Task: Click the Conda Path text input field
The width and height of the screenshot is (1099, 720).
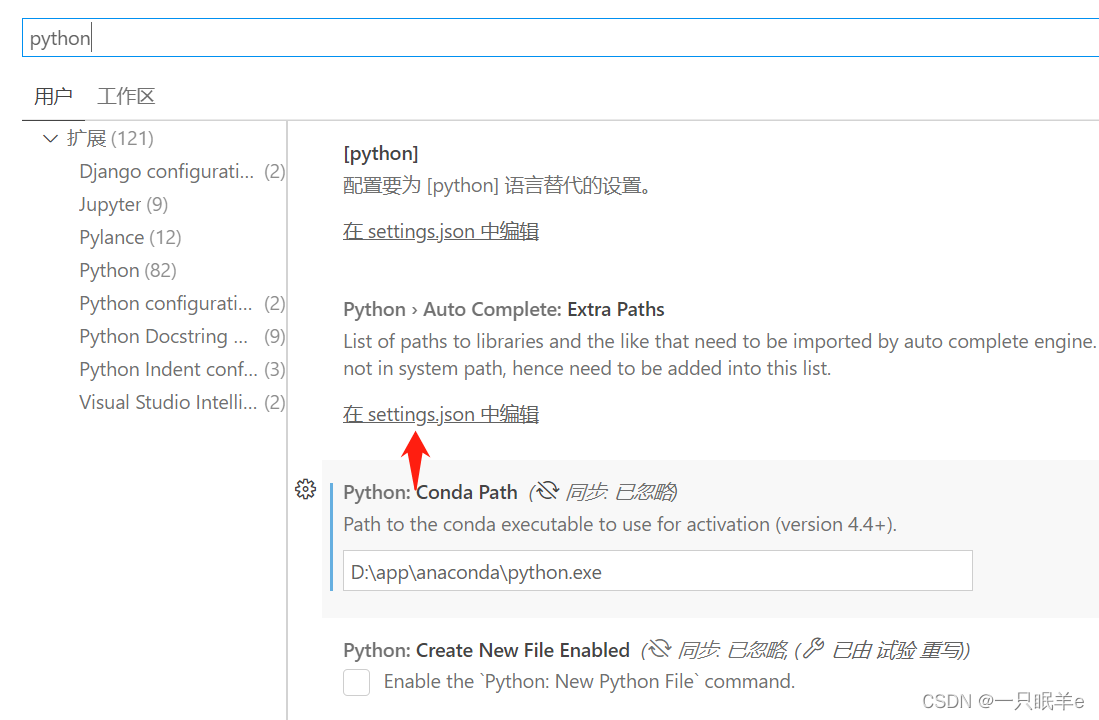Action: click(x=656, y=570)
